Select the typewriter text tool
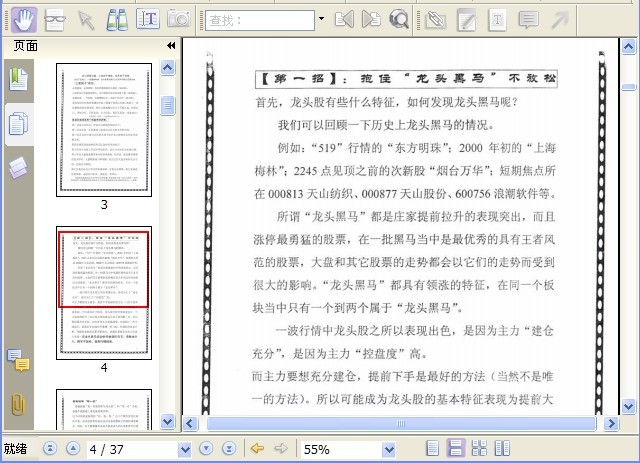The height and width of the screenshot is (463, 640). tap(498, 20)
